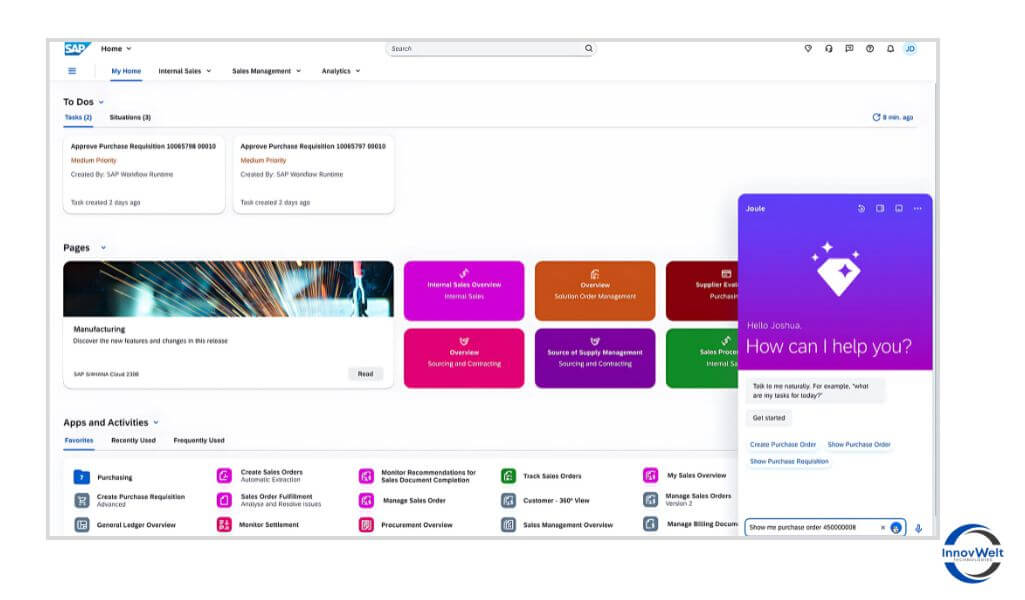The image size is (1025, 600).
Task: Refresh the To Dos list
Action: point(877,117)
